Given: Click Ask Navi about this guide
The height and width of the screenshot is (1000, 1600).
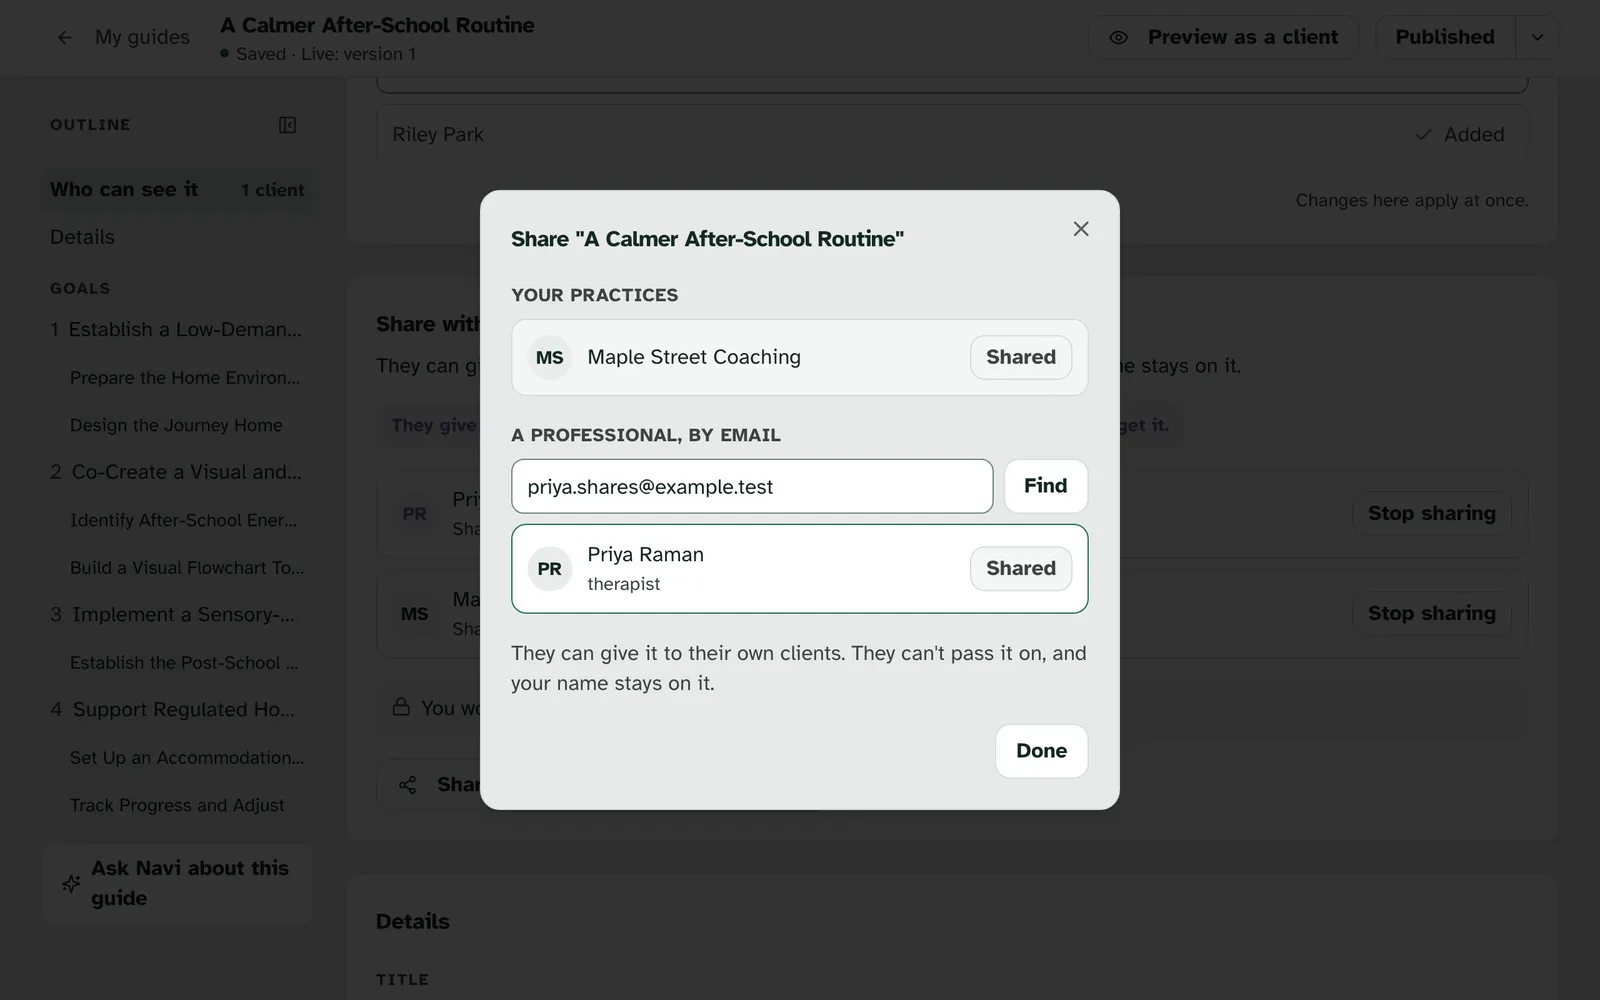Looking at the screenshot, I should click(x=178, y=883).
